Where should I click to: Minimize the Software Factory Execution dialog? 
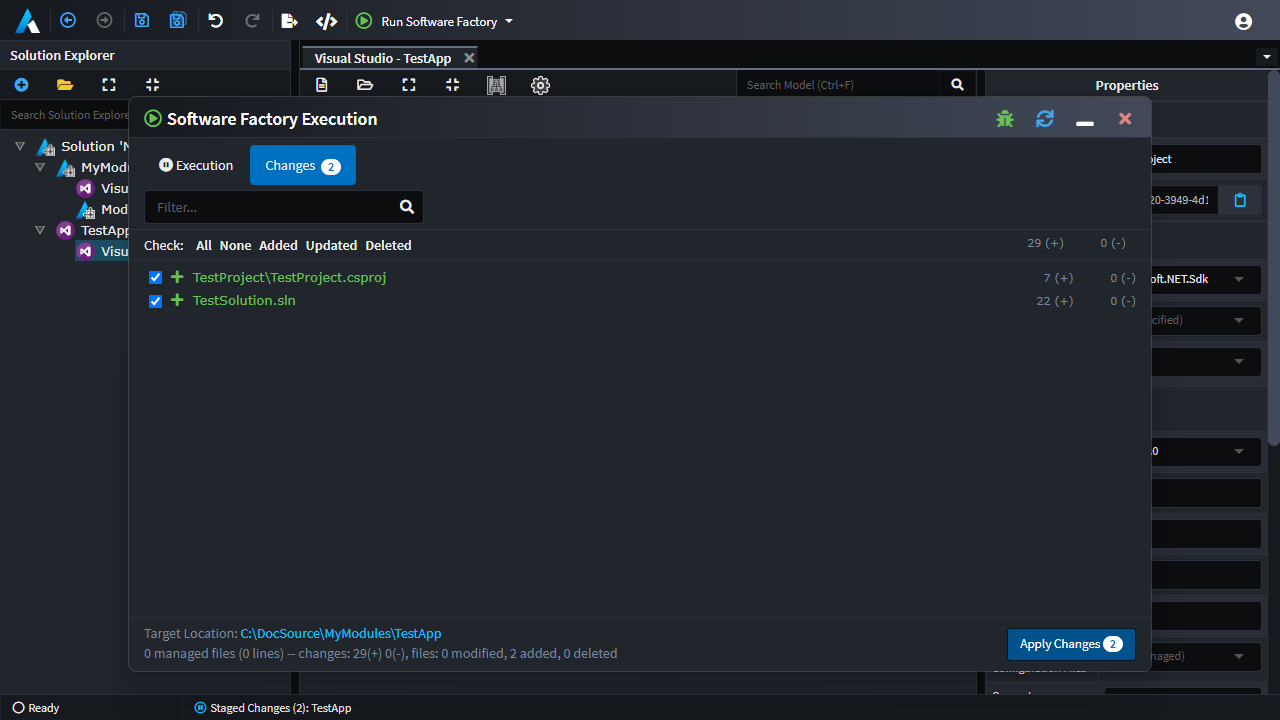click(1084, 123)
